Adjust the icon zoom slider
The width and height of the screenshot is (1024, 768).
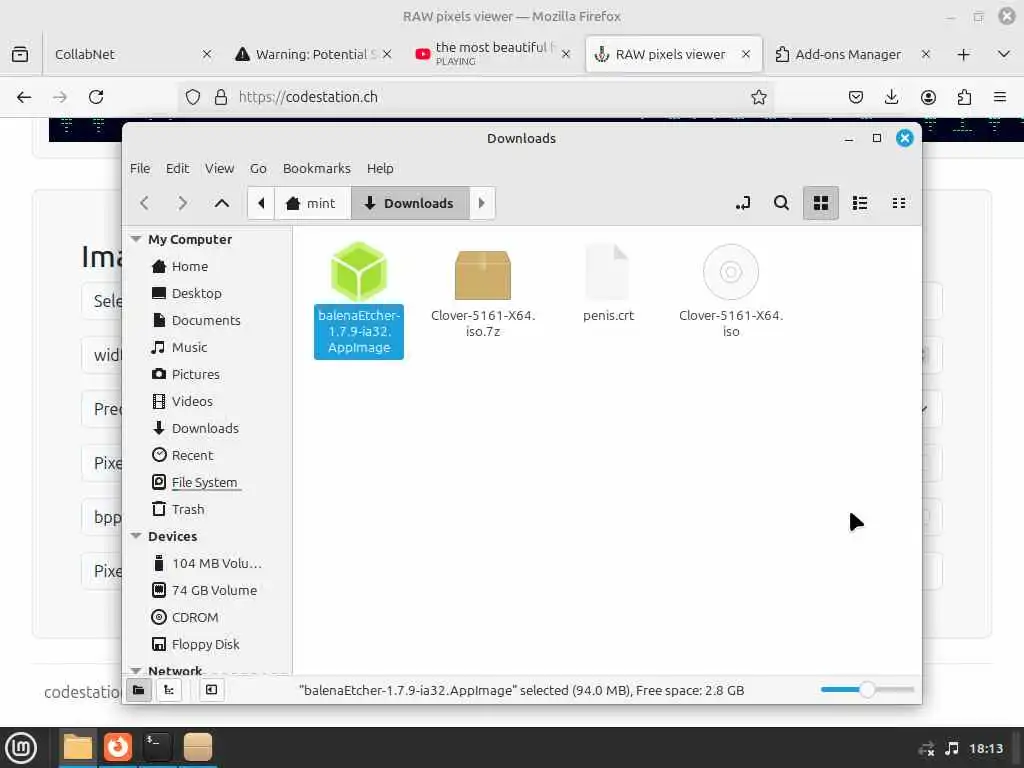coord(867,690)
